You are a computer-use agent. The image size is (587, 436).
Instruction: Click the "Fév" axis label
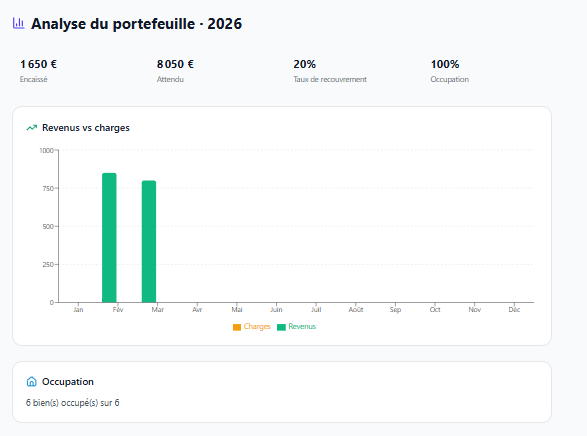coord(118,310)
